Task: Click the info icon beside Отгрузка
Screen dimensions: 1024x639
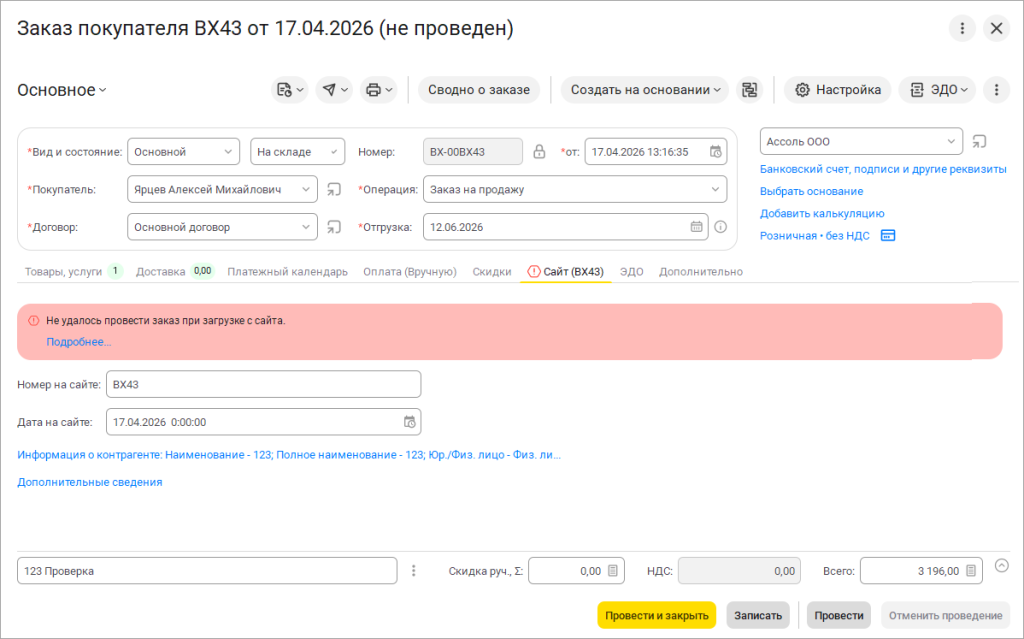Action: pyautogui.click(x=720, y=227)
